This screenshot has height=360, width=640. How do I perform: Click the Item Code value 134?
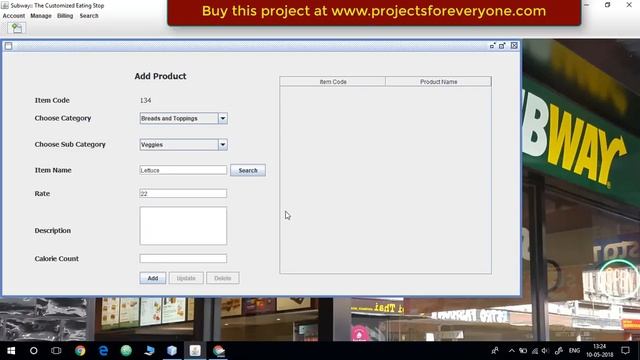click(145, 100)
